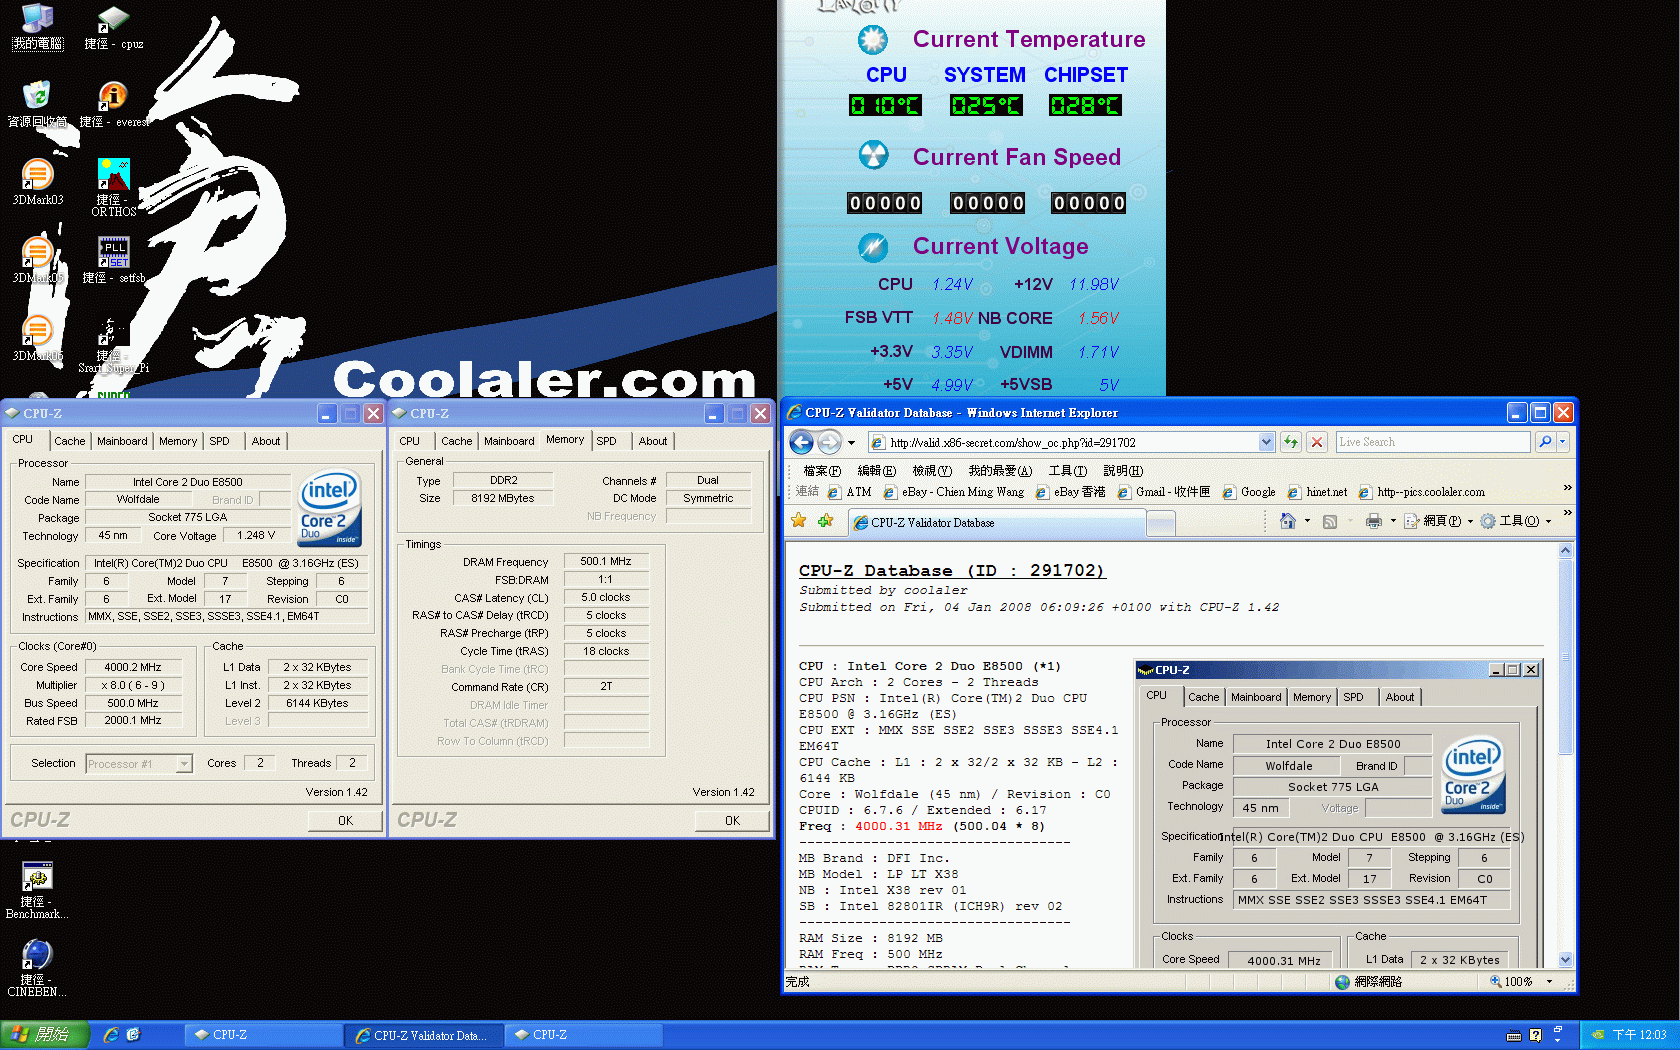The image size is (1680, 1050).
Task: Click the taskbar clock showing 12:03
Action: [x=1639, y=1036]
